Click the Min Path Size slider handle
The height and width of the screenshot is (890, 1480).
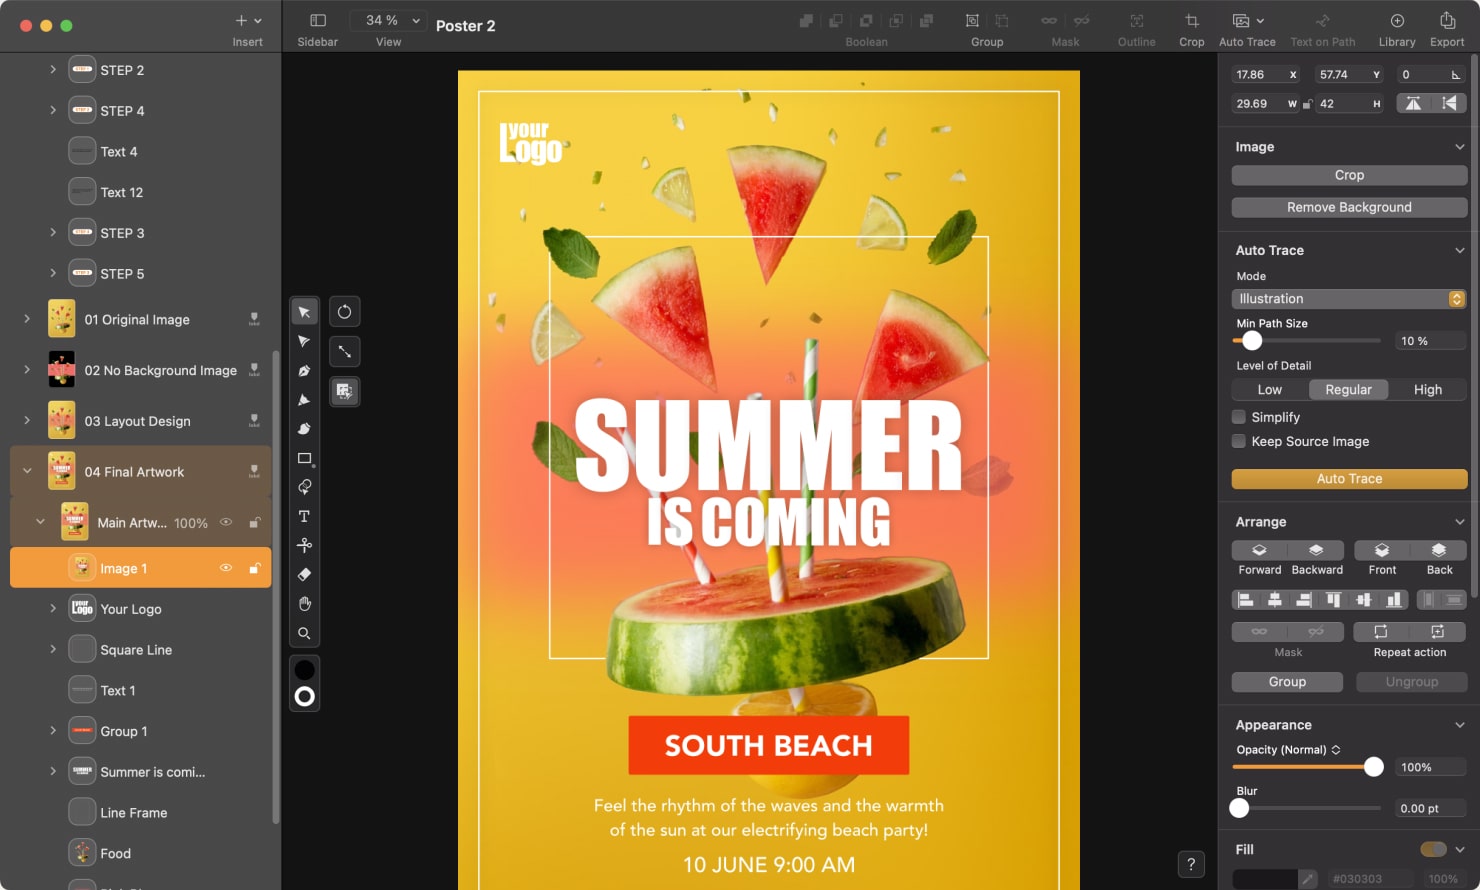(x=1252, y=340)
